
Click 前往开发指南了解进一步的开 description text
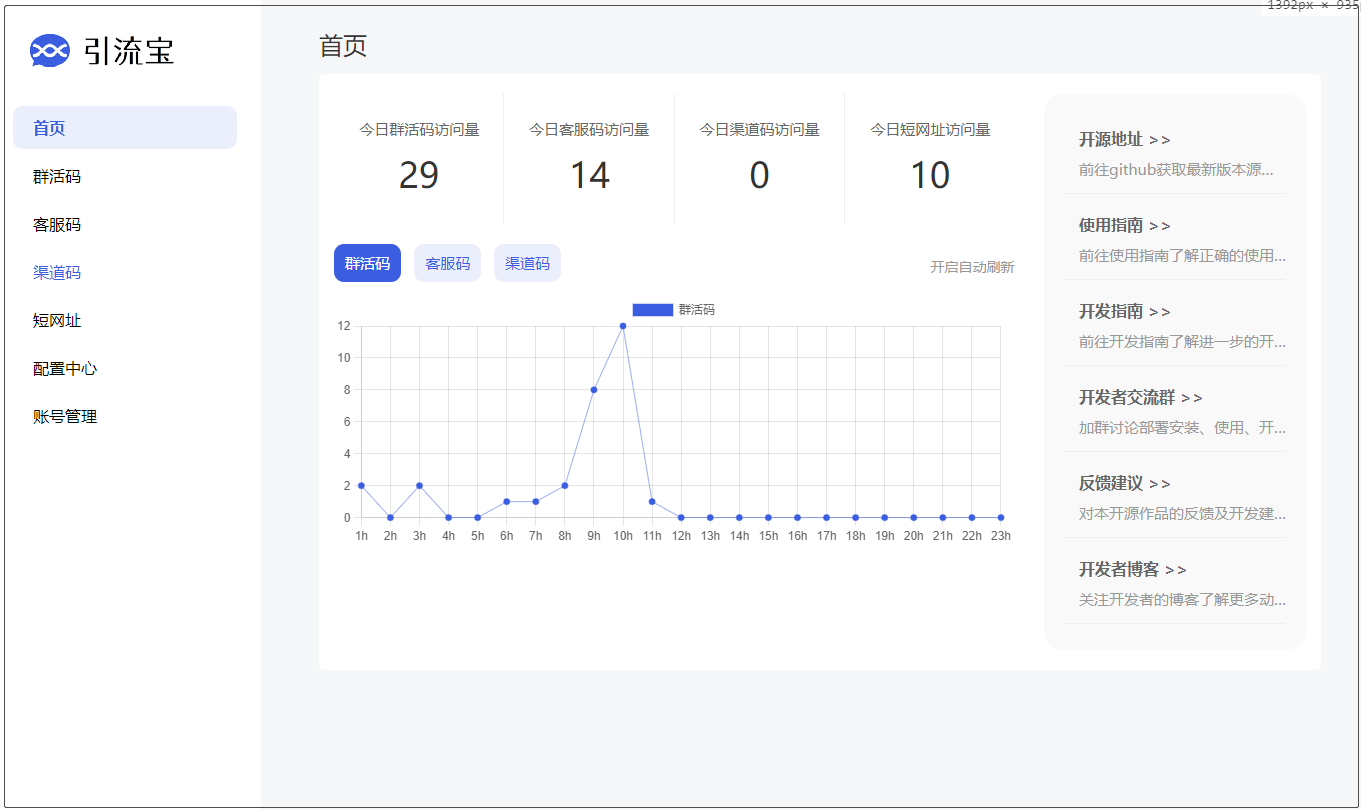[1182, 342]
